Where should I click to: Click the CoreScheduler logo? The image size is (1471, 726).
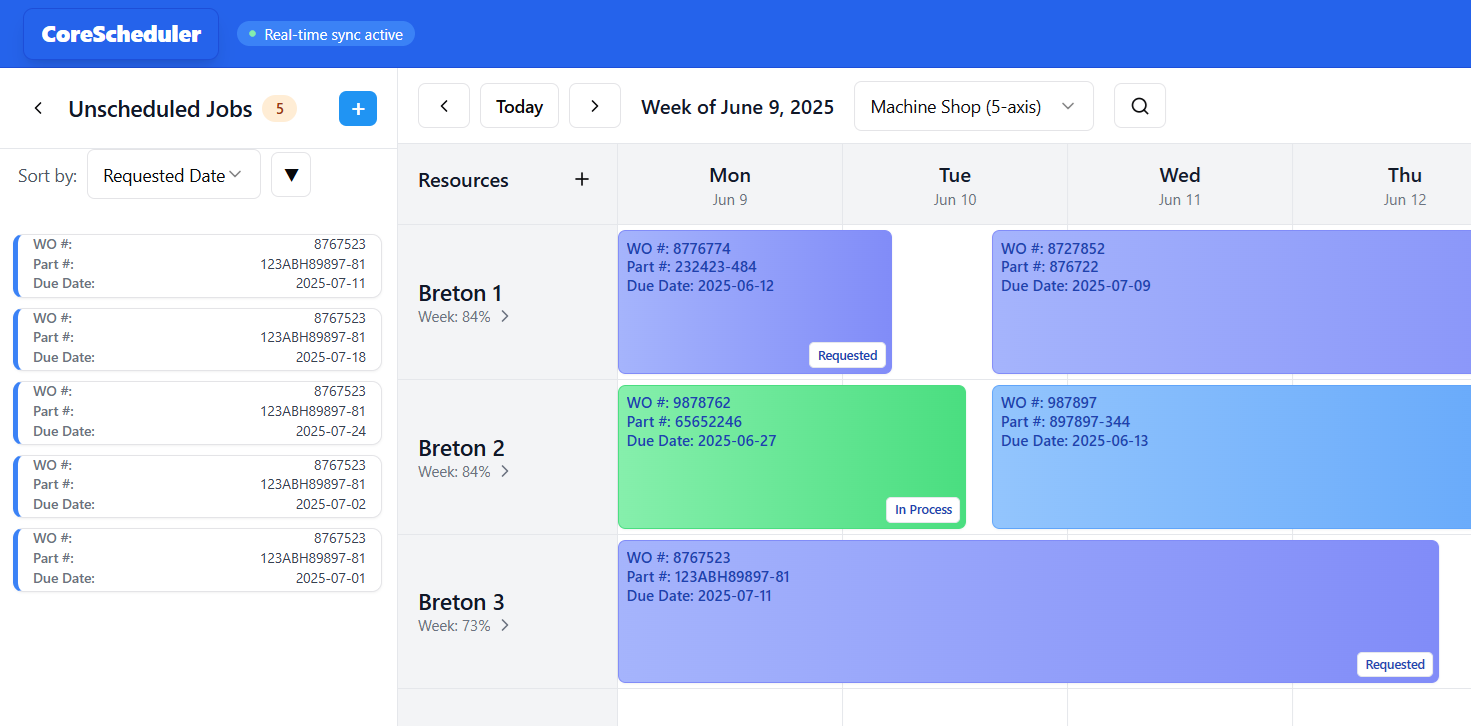click(x=120, y=33)
